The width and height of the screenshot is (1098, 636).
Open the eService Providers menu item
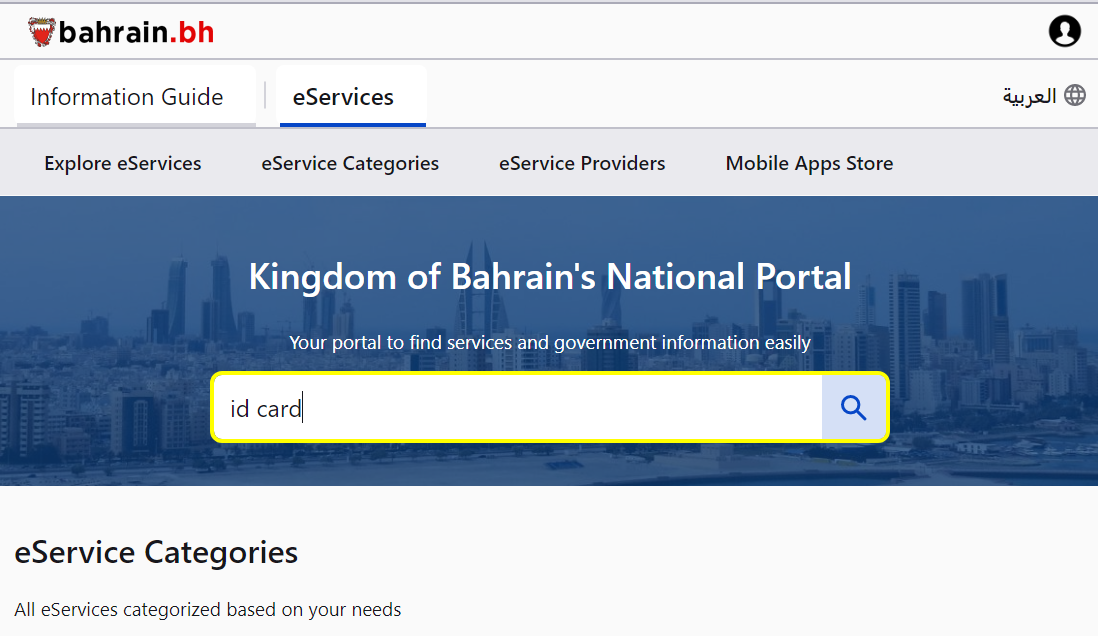[582, 163]
